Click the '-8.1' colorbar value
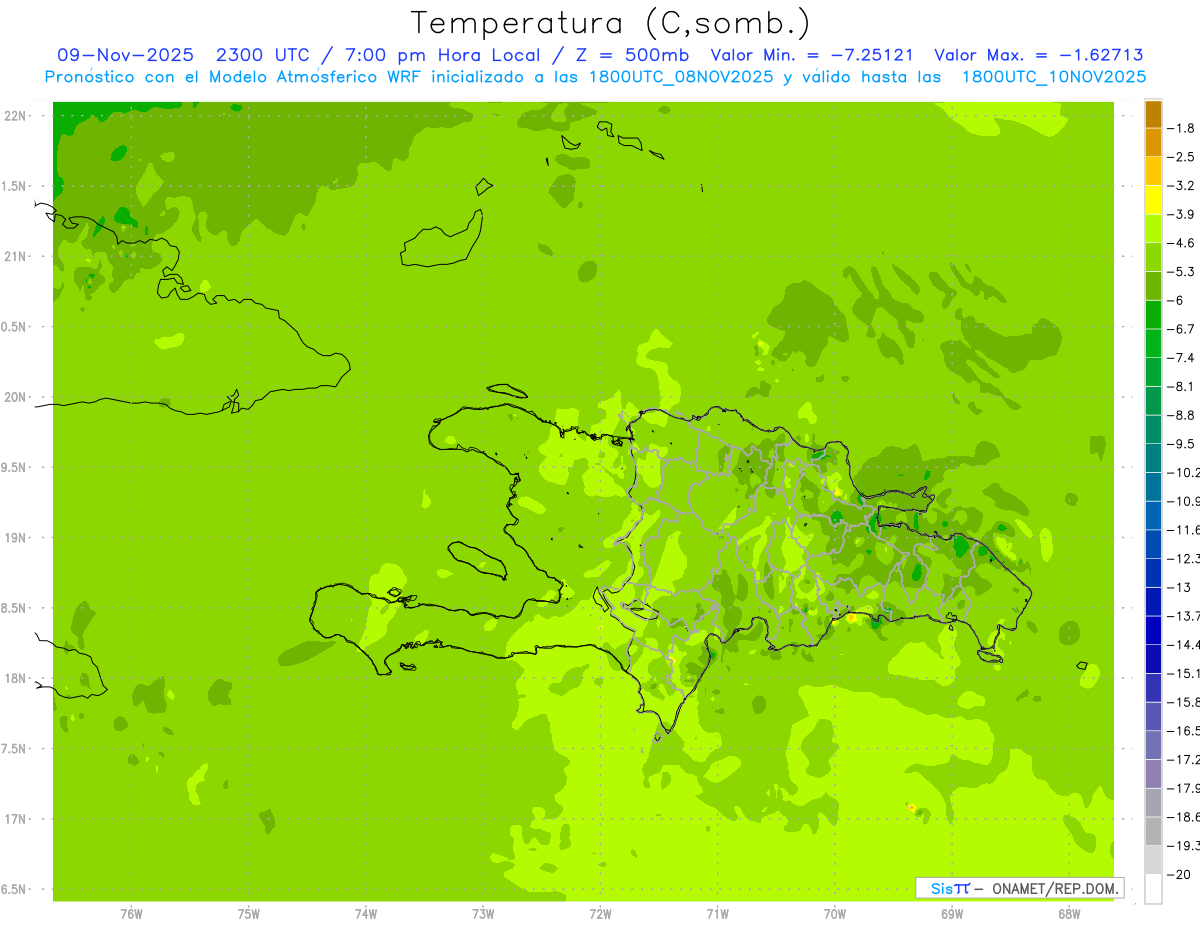Viewport: 1200px width, 927px height. 1181,386
